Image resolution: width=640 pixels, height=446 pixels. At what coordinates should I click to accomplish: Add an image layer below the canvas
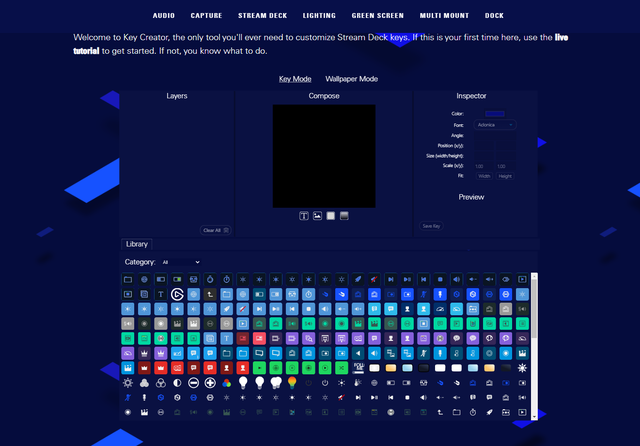317,216
